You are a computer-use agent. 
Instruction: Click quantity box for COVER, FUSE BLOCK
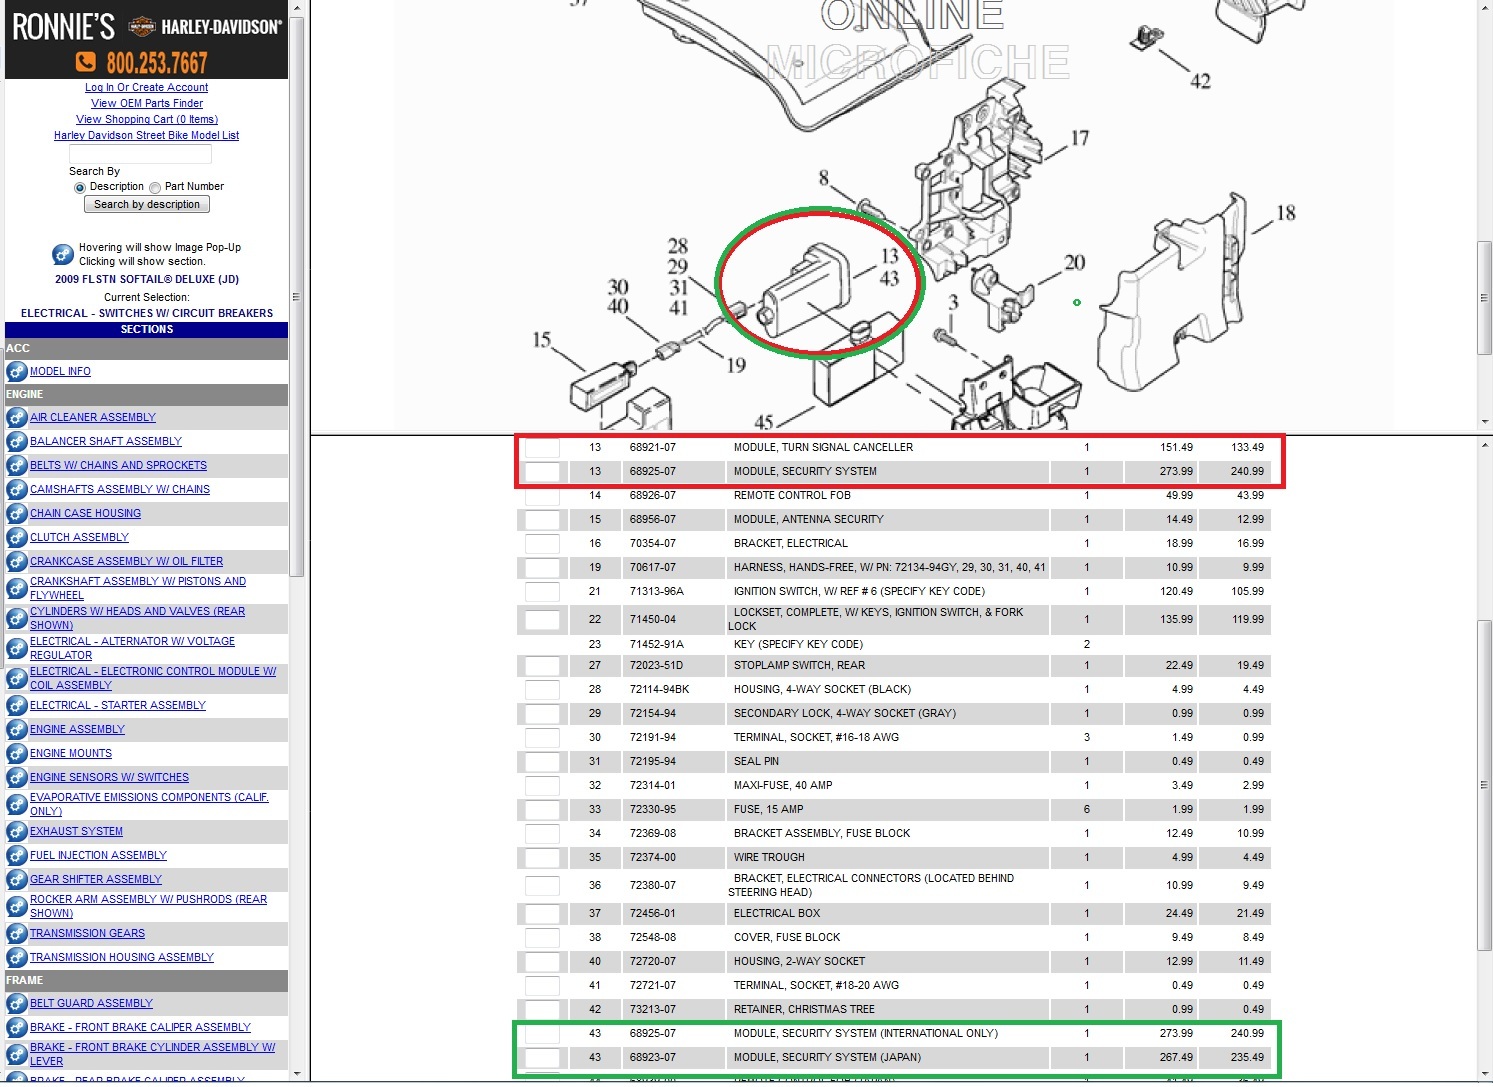tap(542, 937)
